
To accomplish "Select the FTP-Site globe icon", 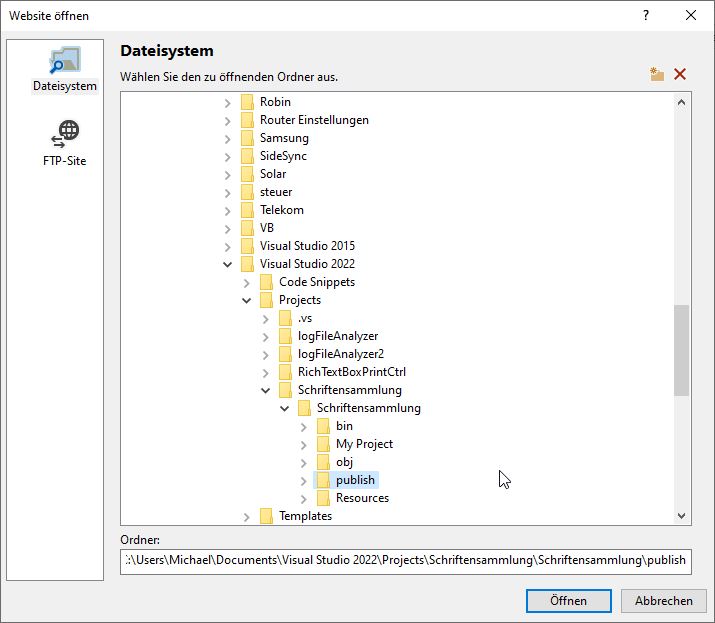I will coord(65,134).
